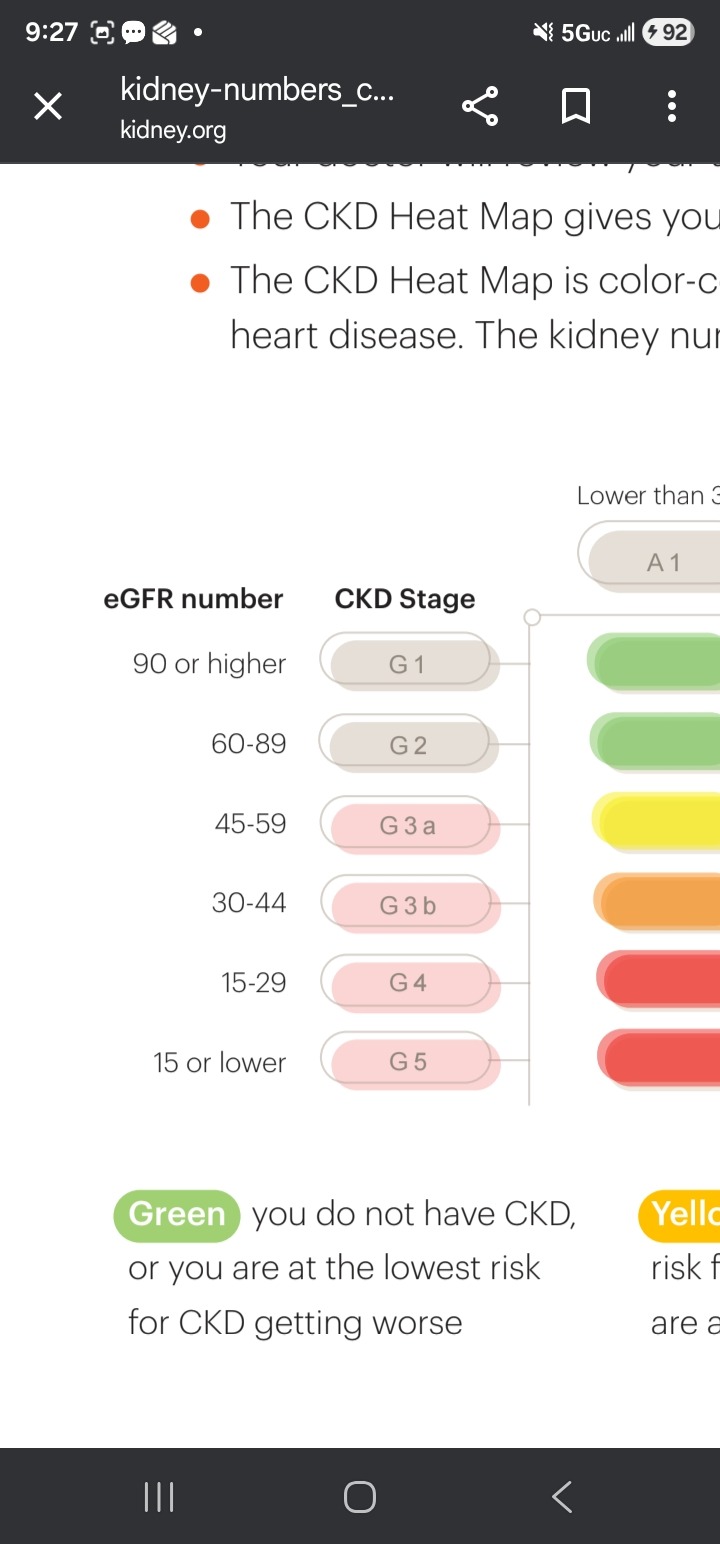Select the G1 stage pill
Image resolution: width=720 pixels, height=1544 pixels.
tap(408, 664)
